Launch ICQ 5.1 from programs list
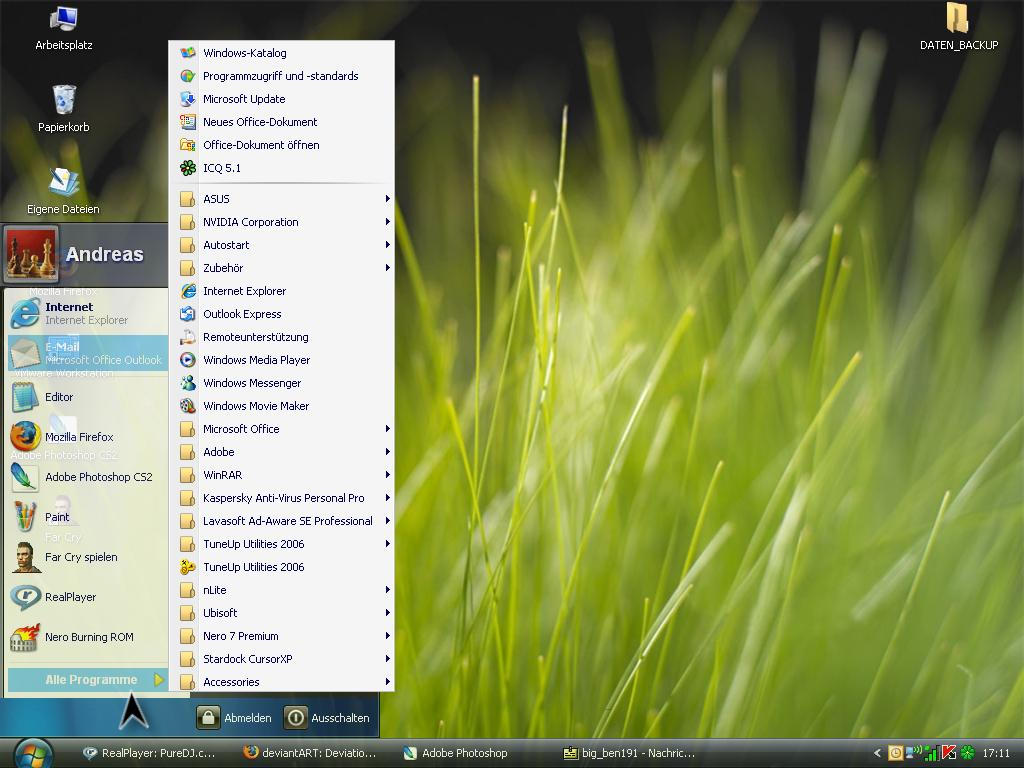Image resolution: width=1024 pixels, height=768 pixels. (x=281, y=168)
